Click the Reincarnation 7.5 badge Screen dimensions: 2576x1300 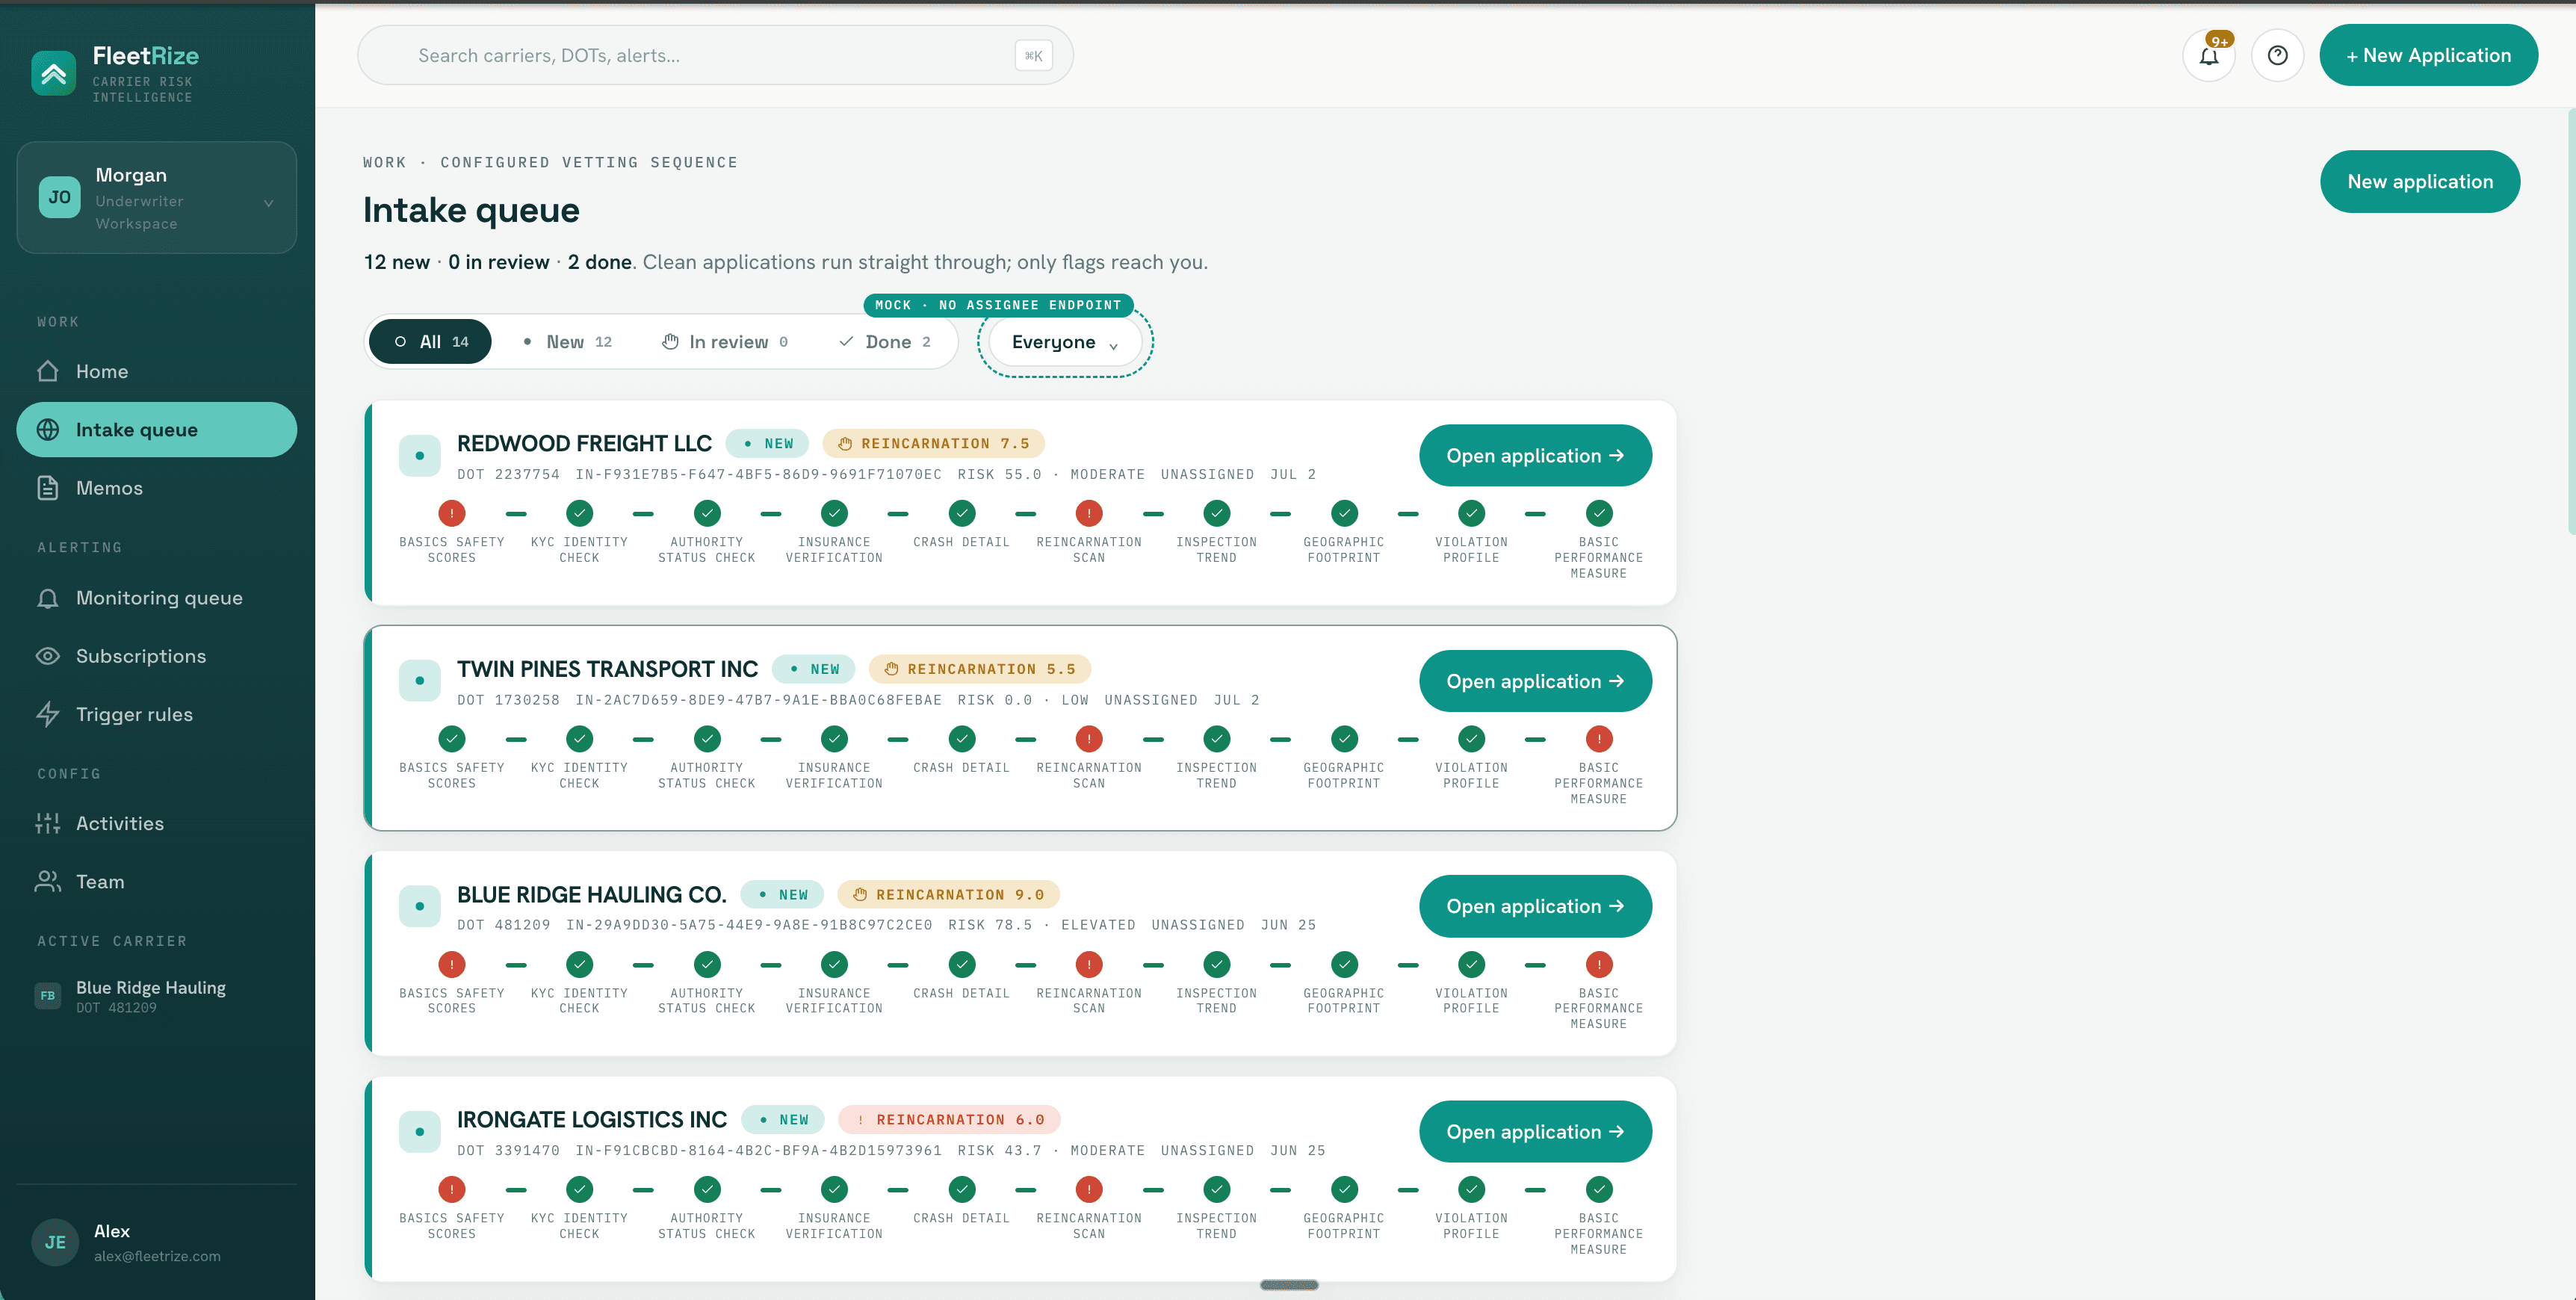(934, 444)
